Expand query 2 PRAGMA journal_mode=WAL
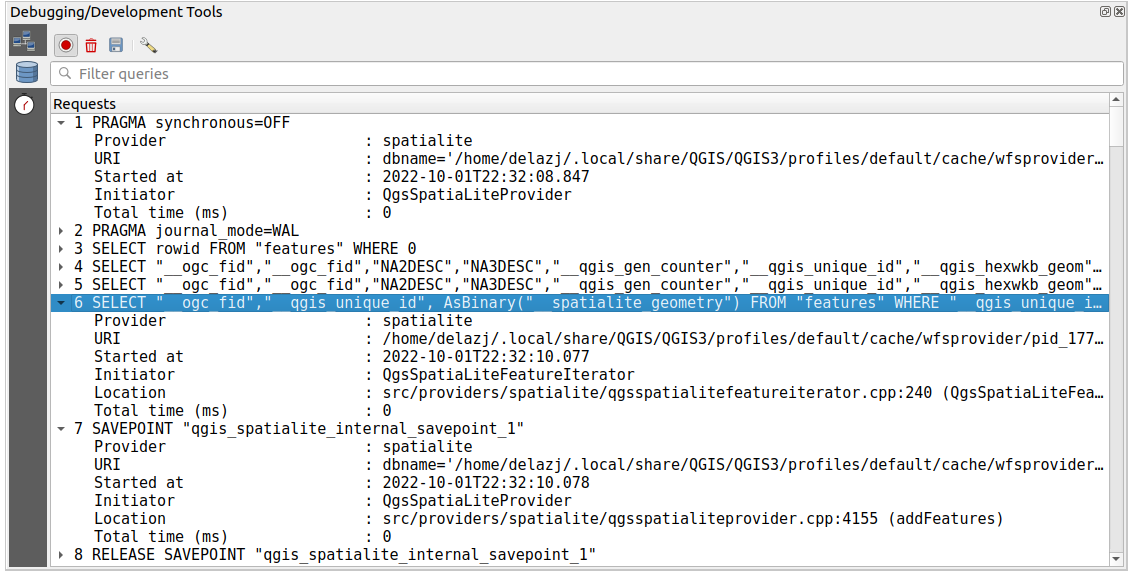Image resolution: width=1133 pixels, height=580 pixels. tap(61, 230)
